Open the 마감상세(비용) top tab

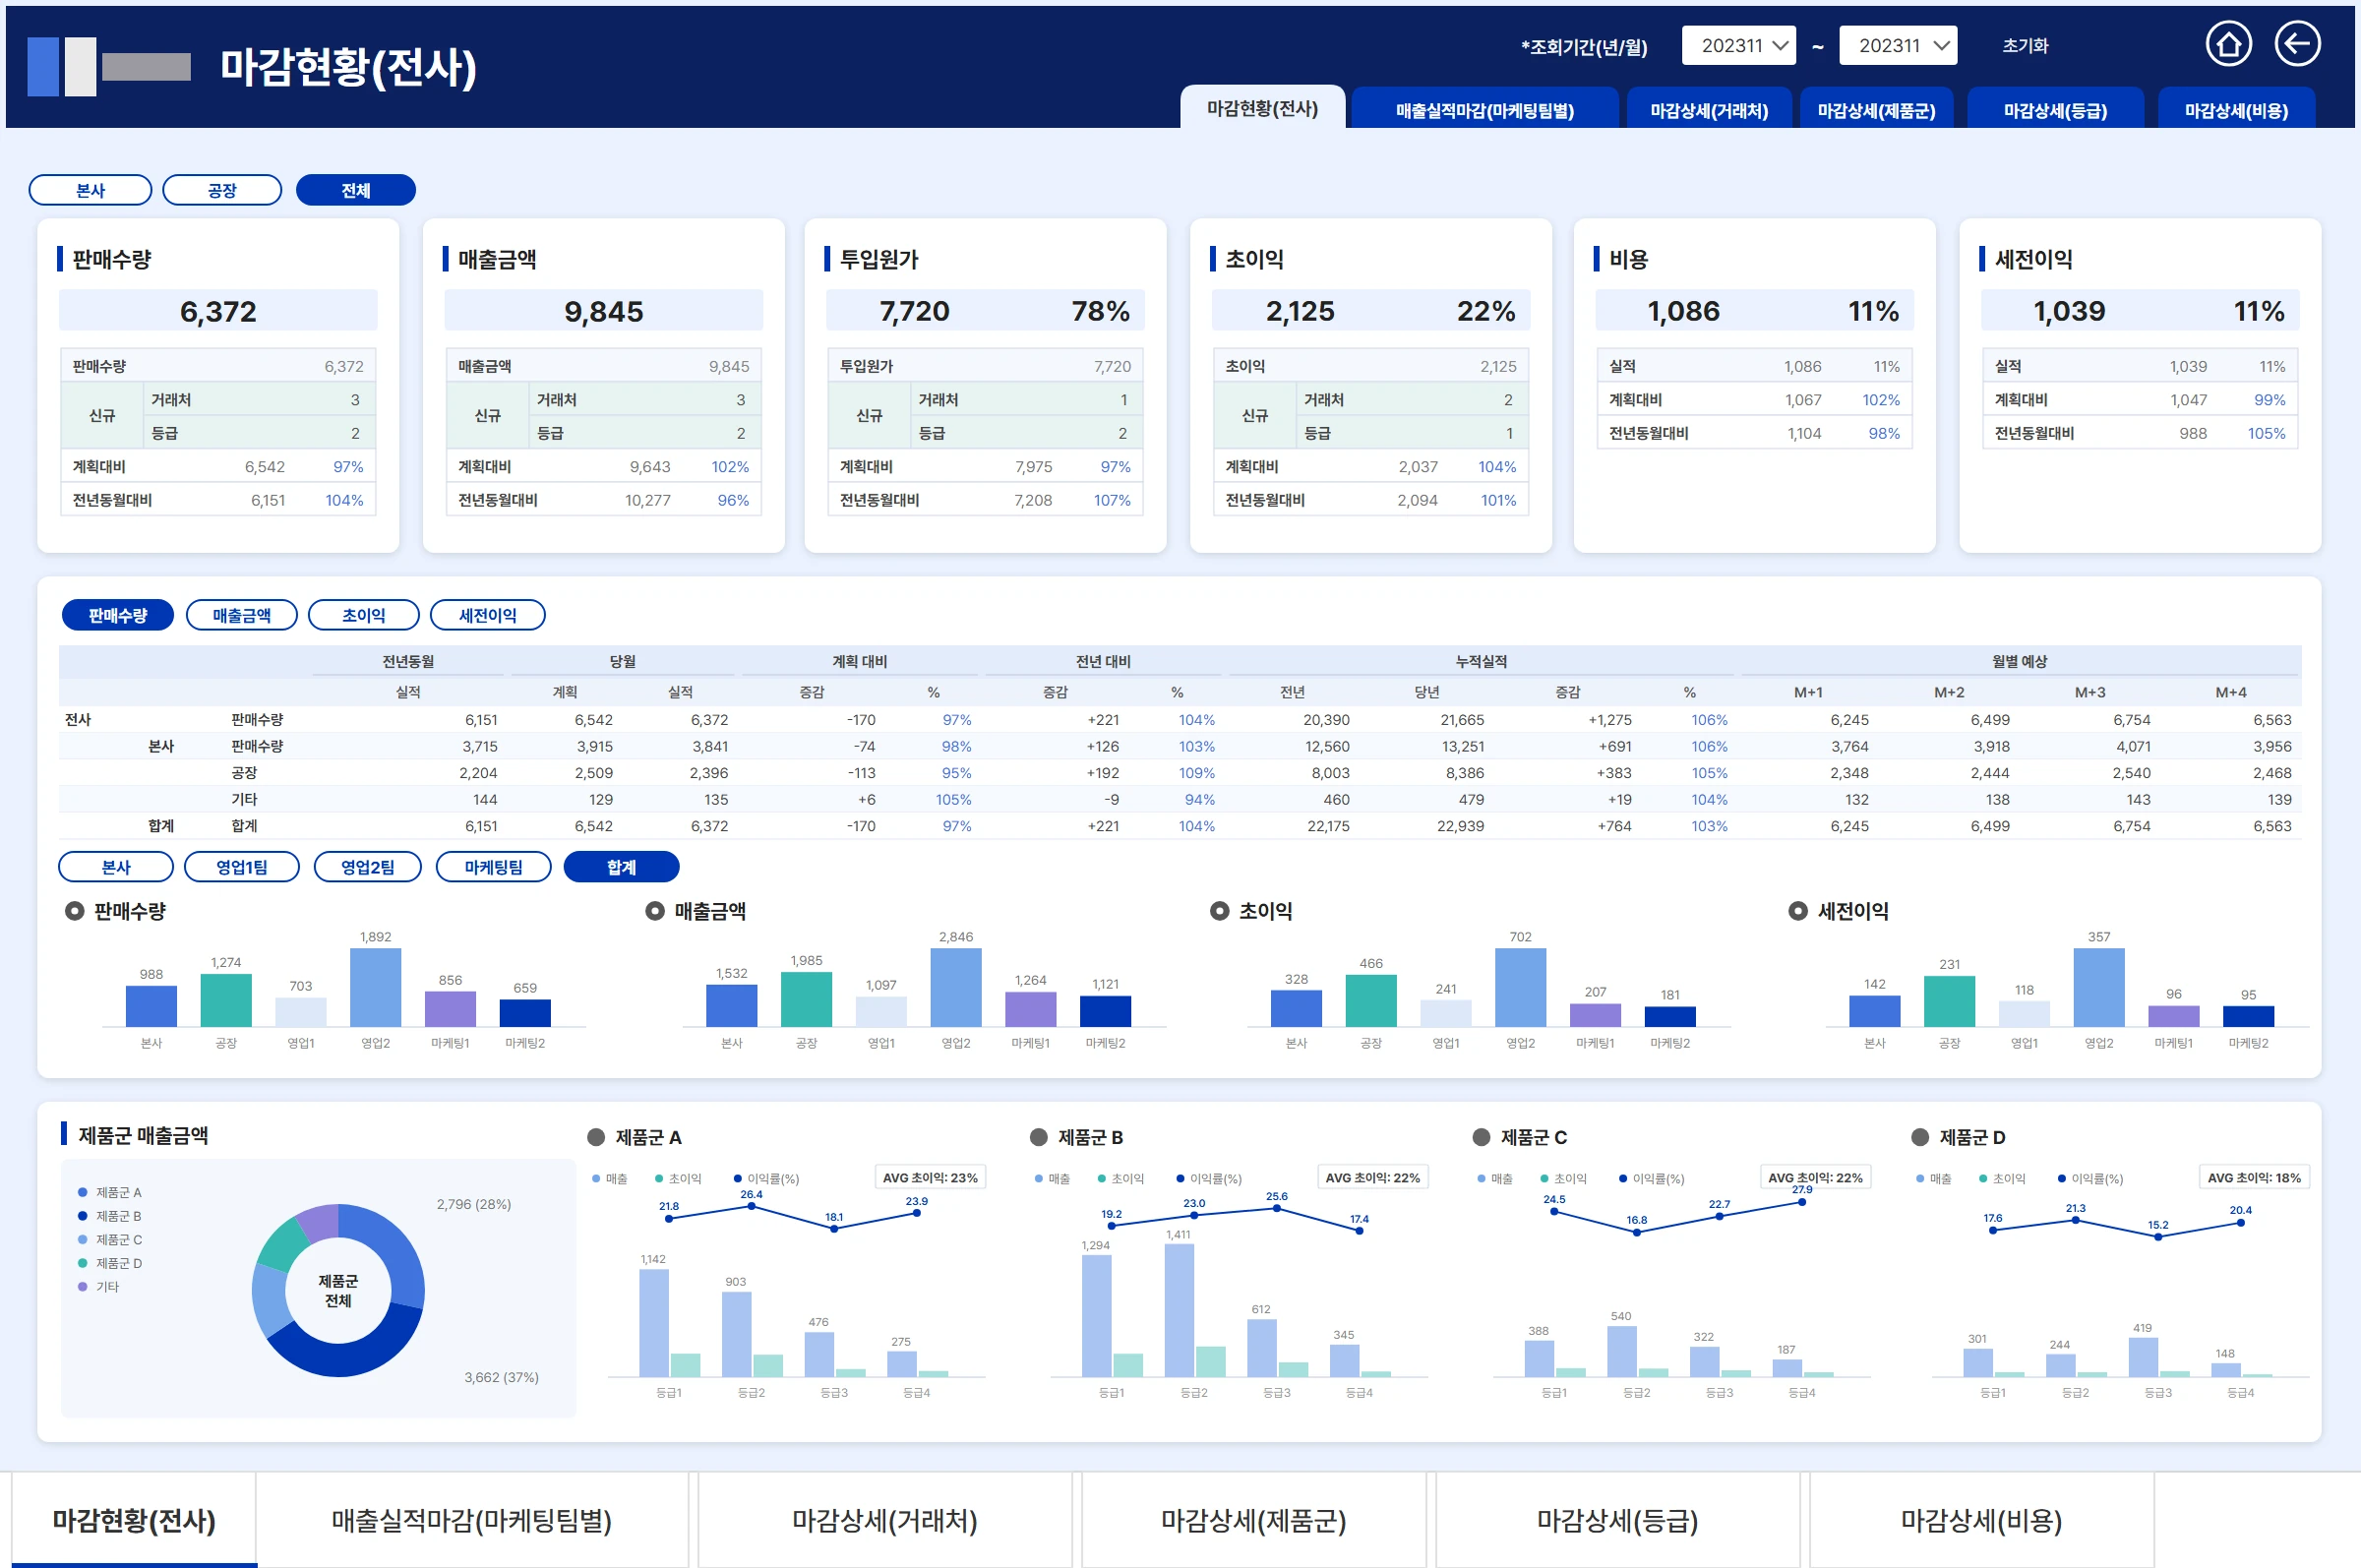pos(2235,109)
